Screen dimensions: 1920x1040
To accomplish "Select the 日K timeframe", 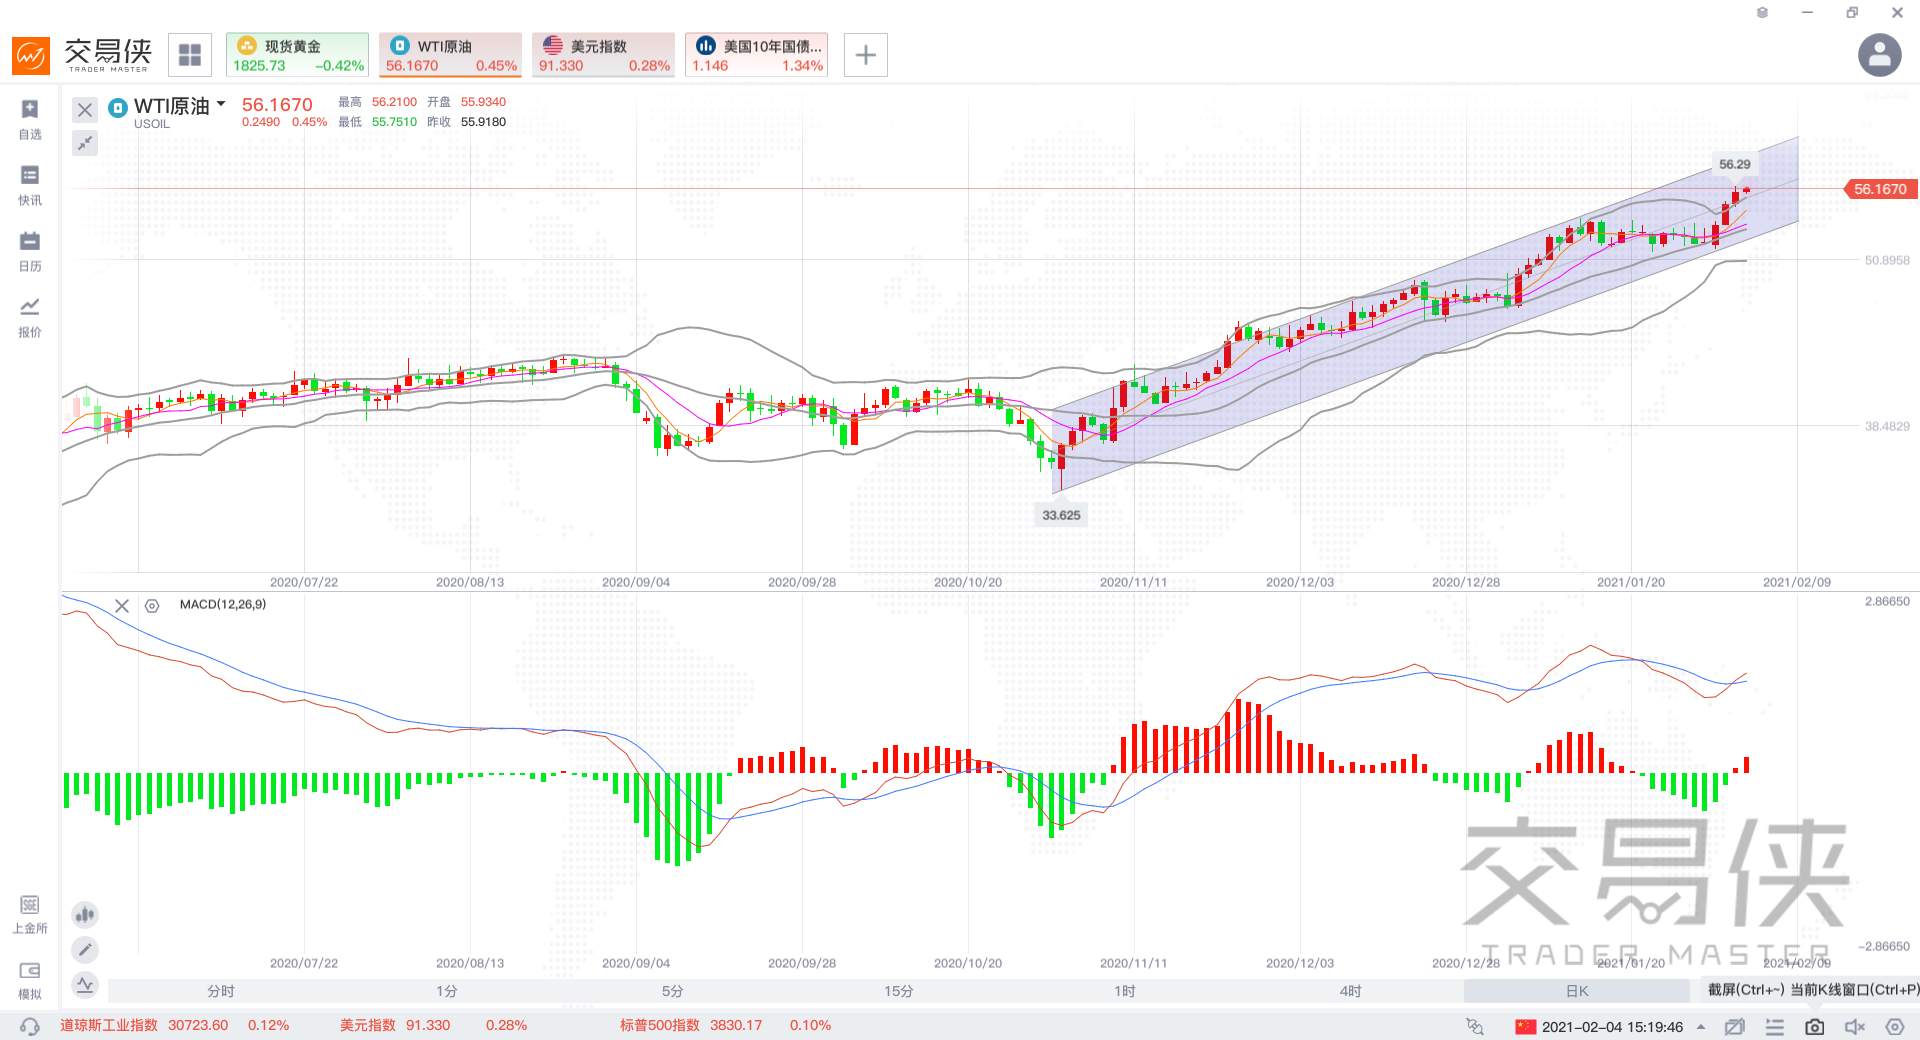I will 1577,991.
